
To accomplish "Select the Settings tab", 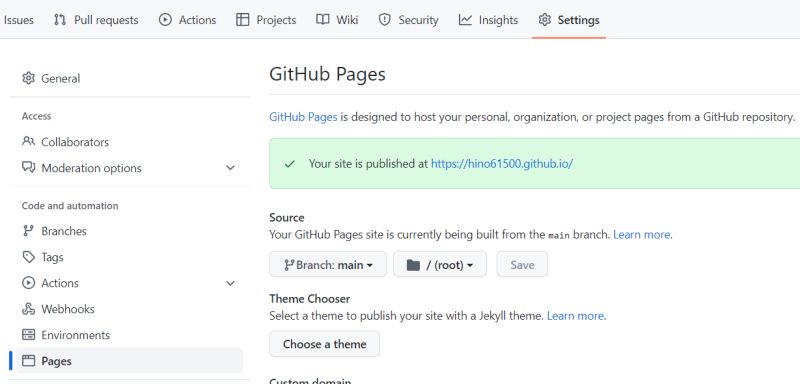I will click(x=569, y=20).
